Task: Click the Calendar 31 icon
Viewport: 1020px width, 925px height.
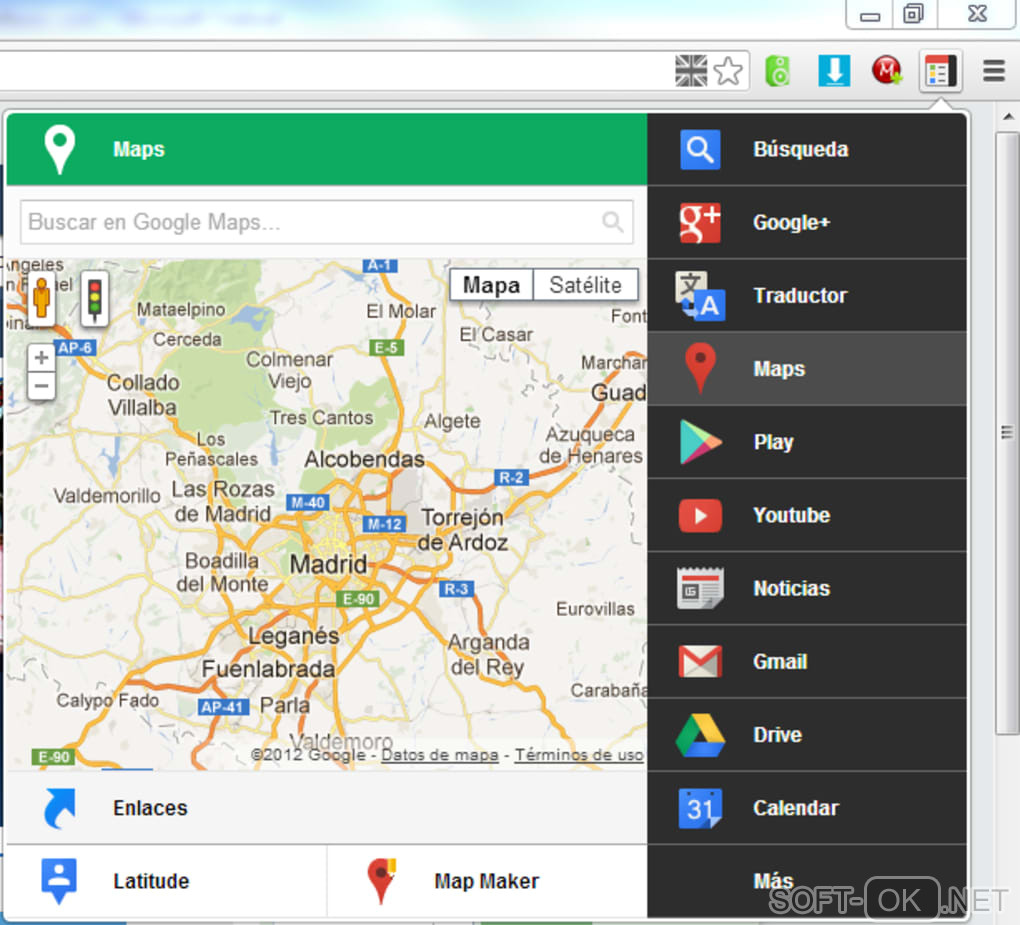Action: tap(700, 808)
